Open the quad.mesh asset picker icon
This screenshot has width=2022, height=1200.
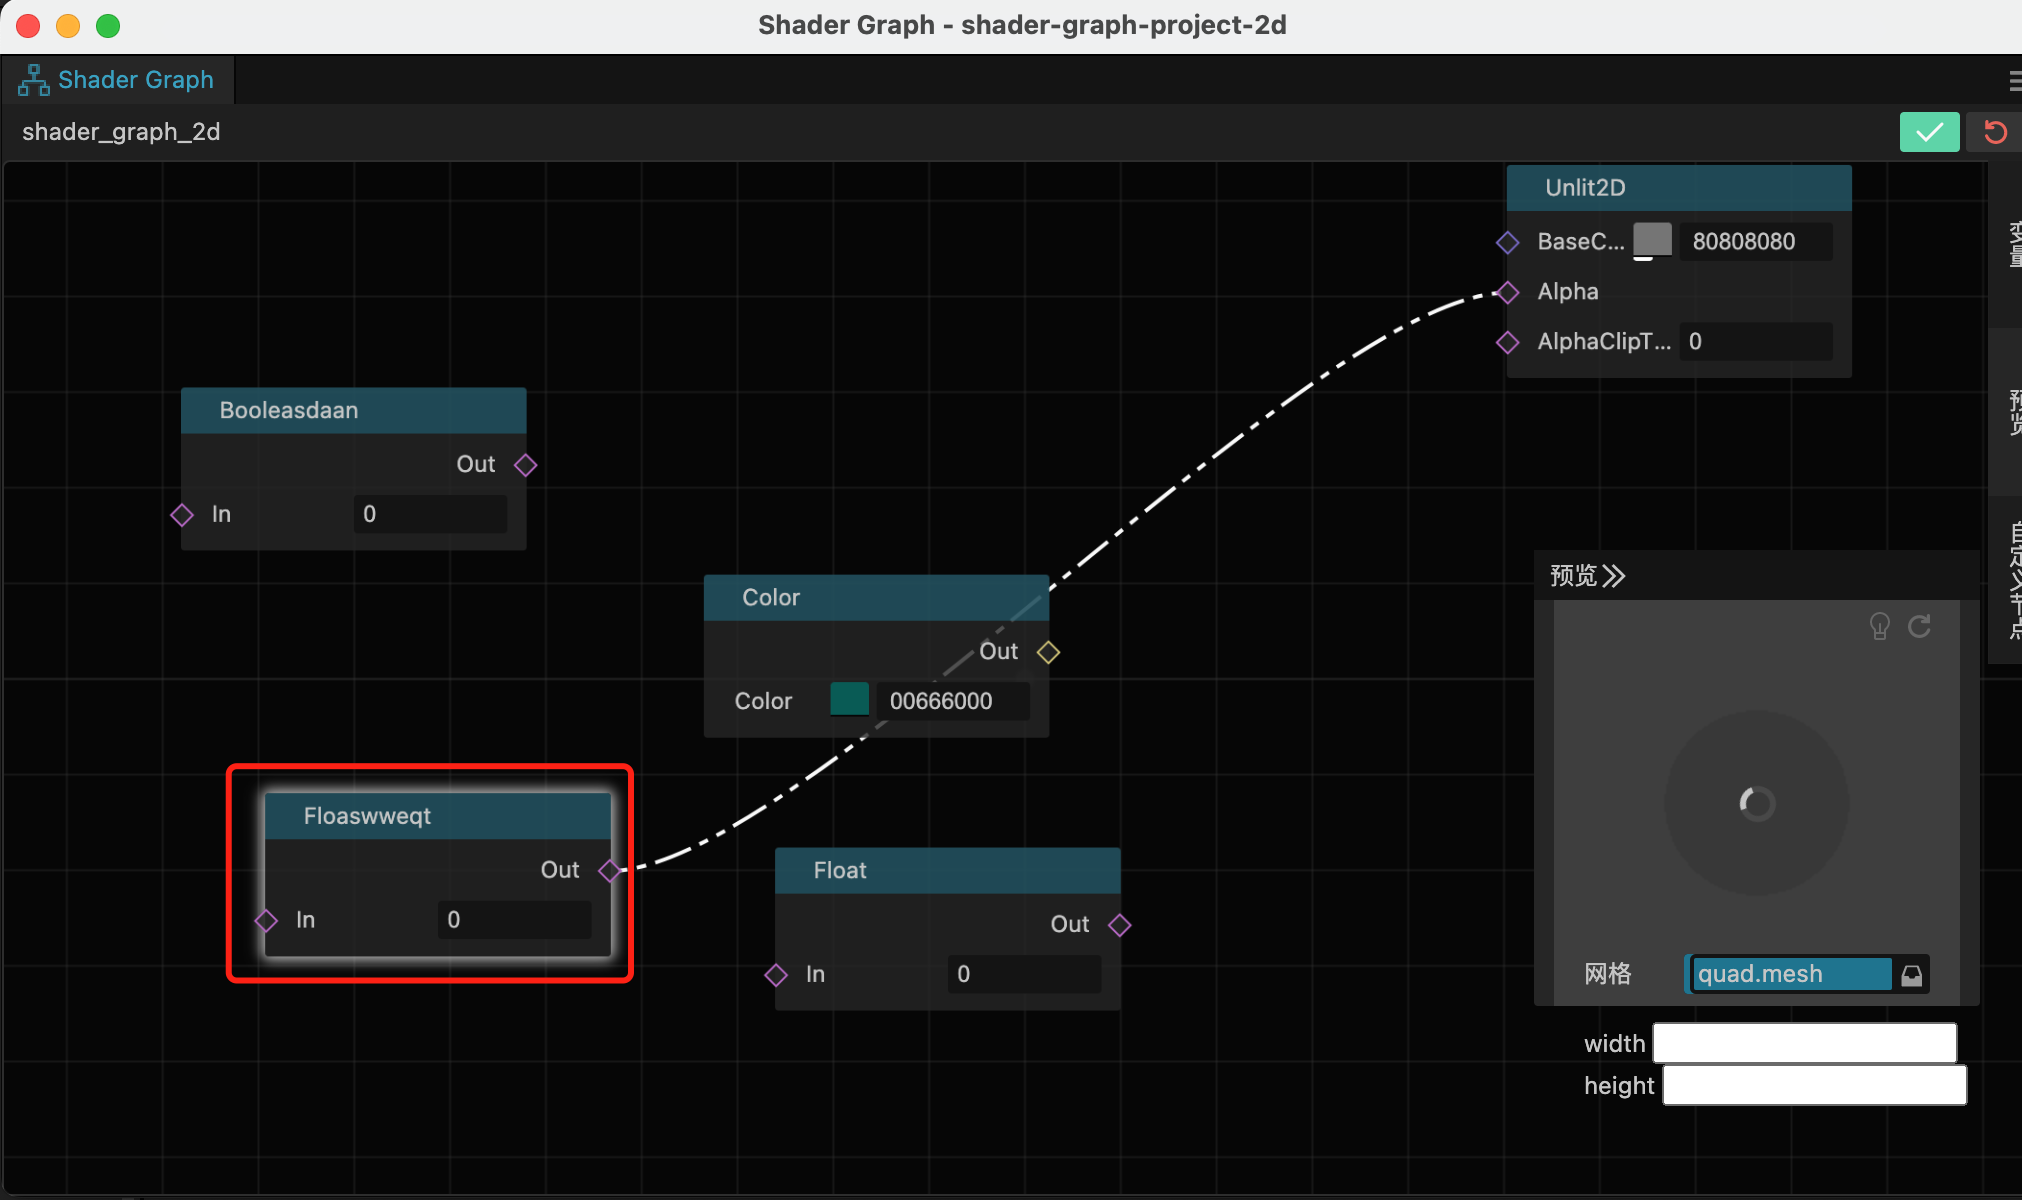[1911, 975]
